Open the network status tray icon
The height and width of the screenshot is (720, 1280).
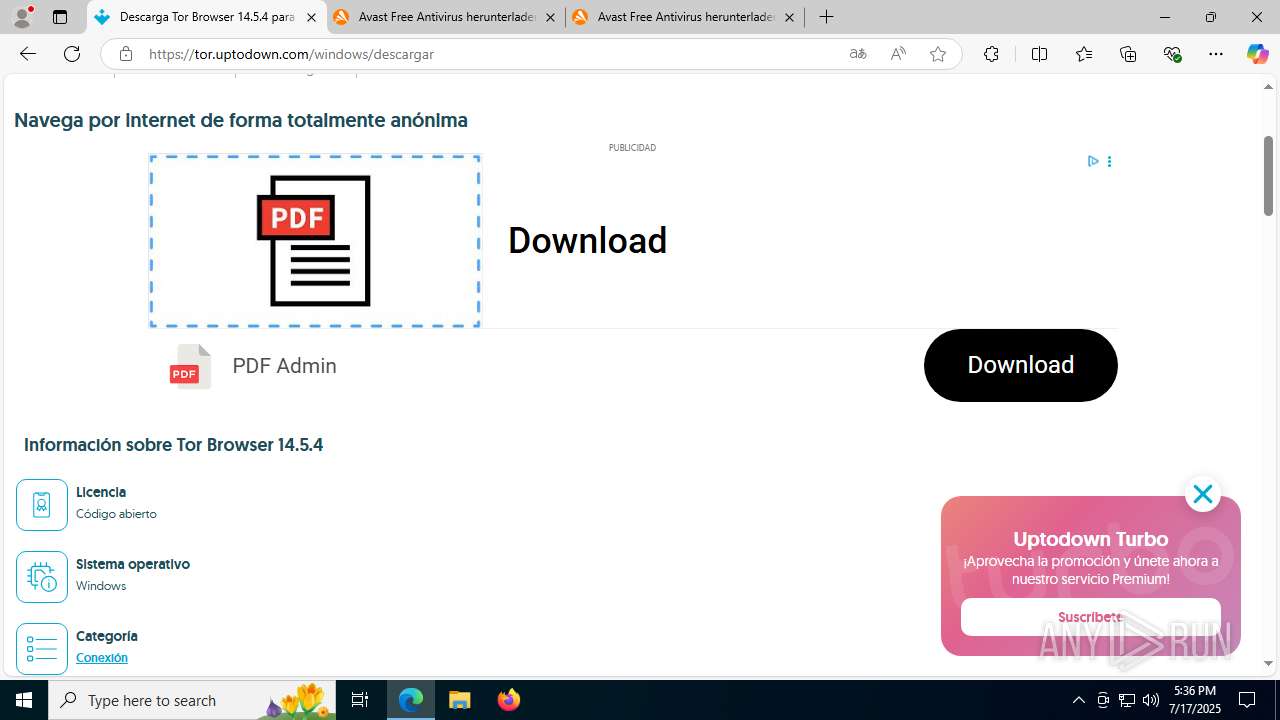1127,700
